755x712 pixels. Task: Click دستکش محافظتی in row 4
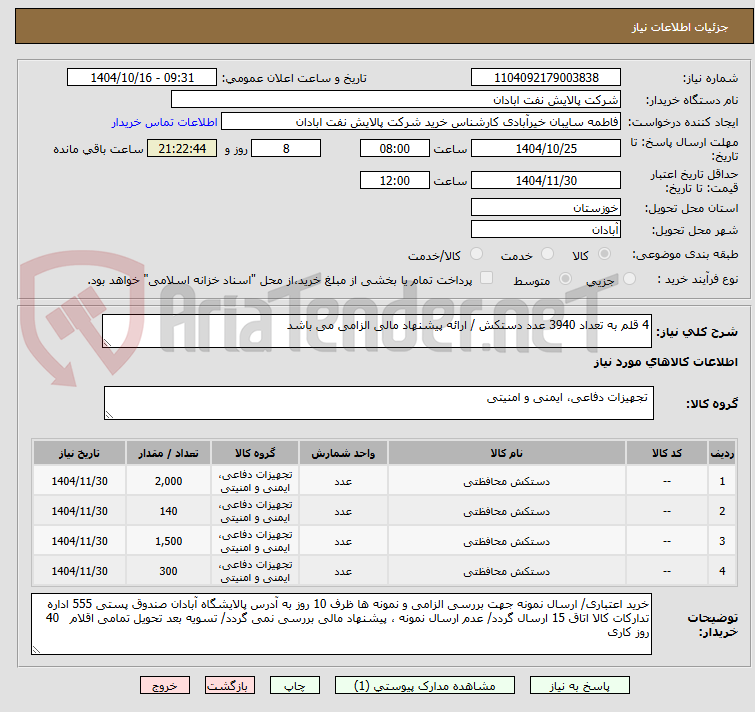[x=507, y=571]
